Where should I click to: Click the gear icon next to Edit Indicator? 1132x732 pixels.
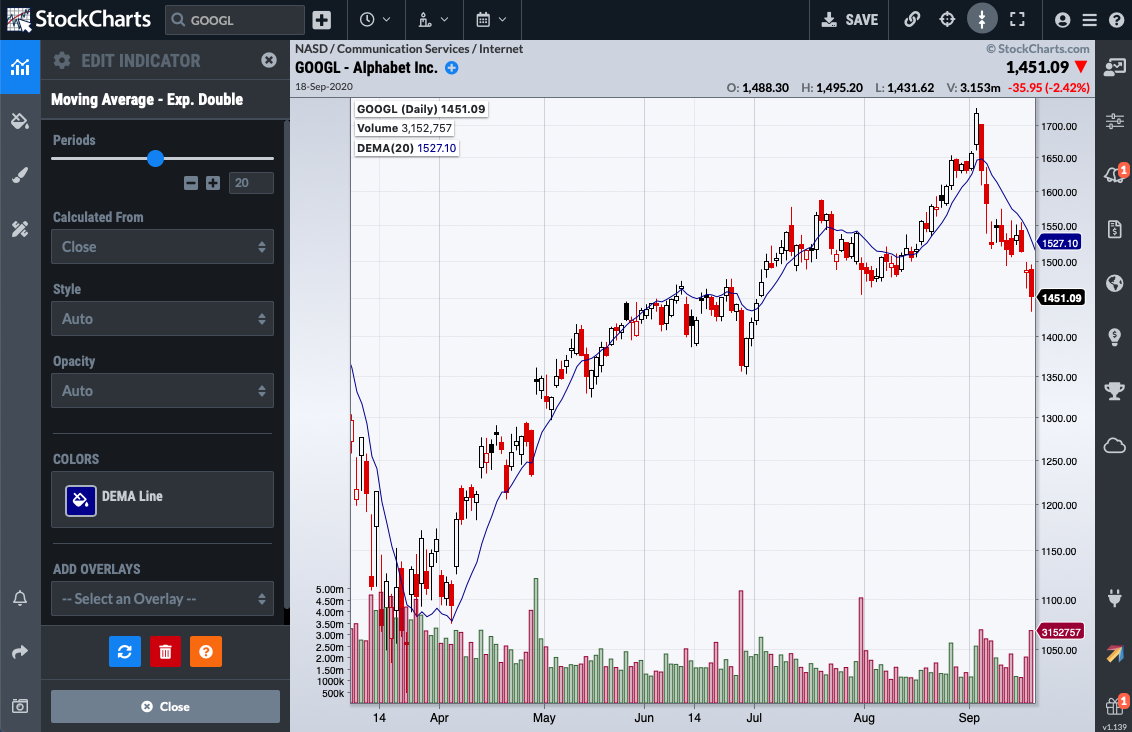[x=62, y=61]
